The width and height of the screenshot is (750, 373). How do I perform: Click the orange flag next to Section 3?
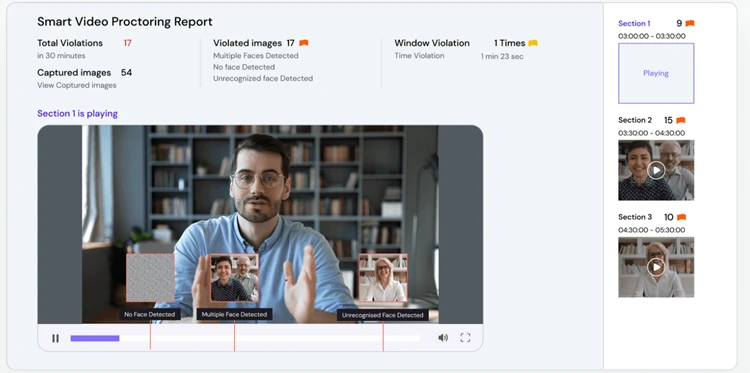[682, 217]
